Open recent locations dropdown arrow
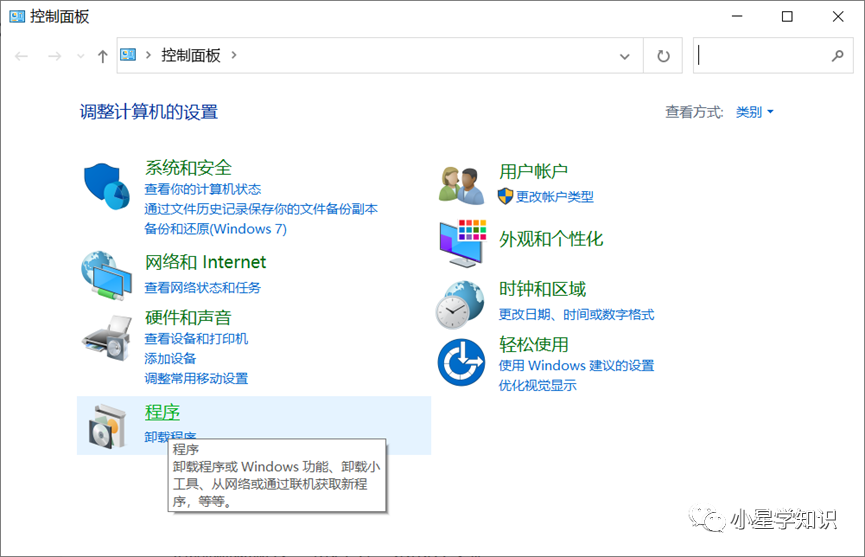The height and width of the screenshot is (557, 865). (81, 56)
